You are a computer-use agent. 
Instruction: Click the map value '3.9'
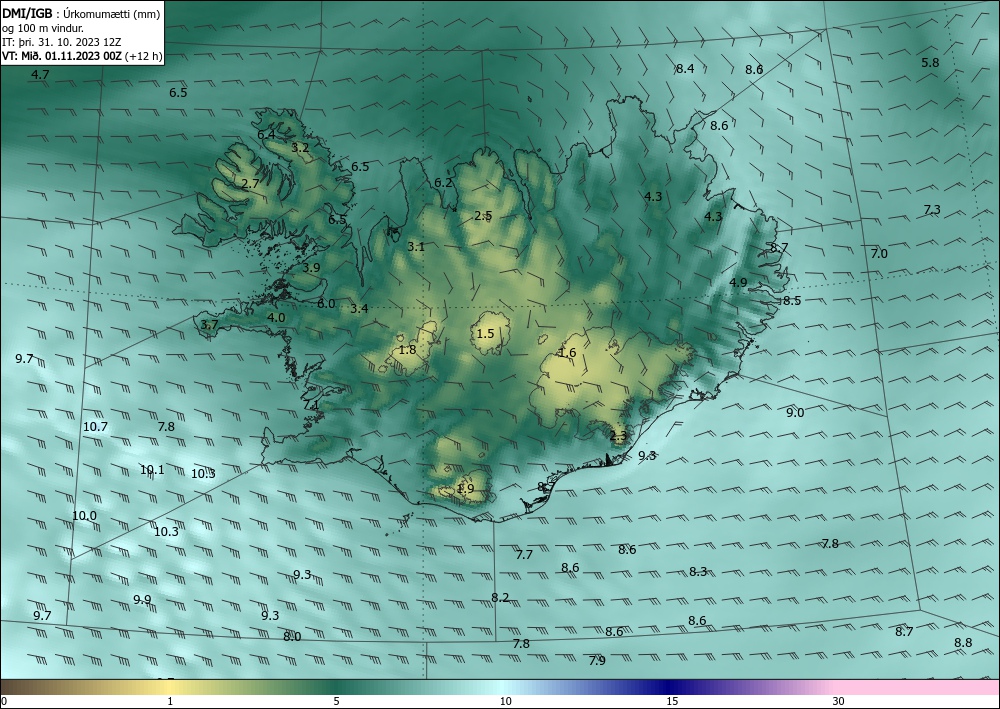pyautogui.click(x=311, y=268)
